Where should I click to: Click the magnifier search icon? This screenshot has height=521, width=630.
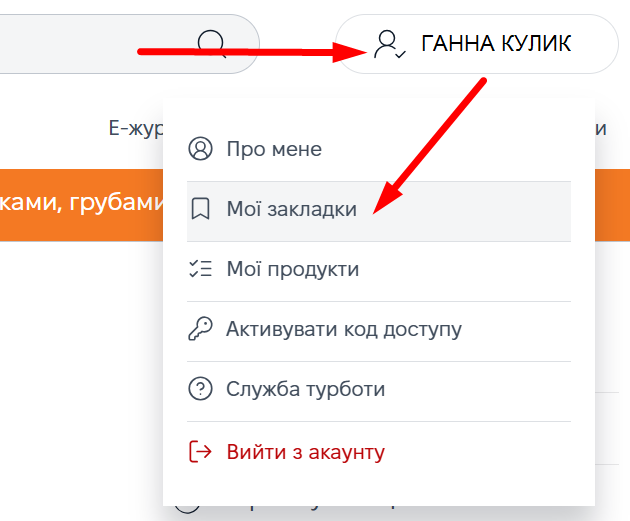pos(212,43)
